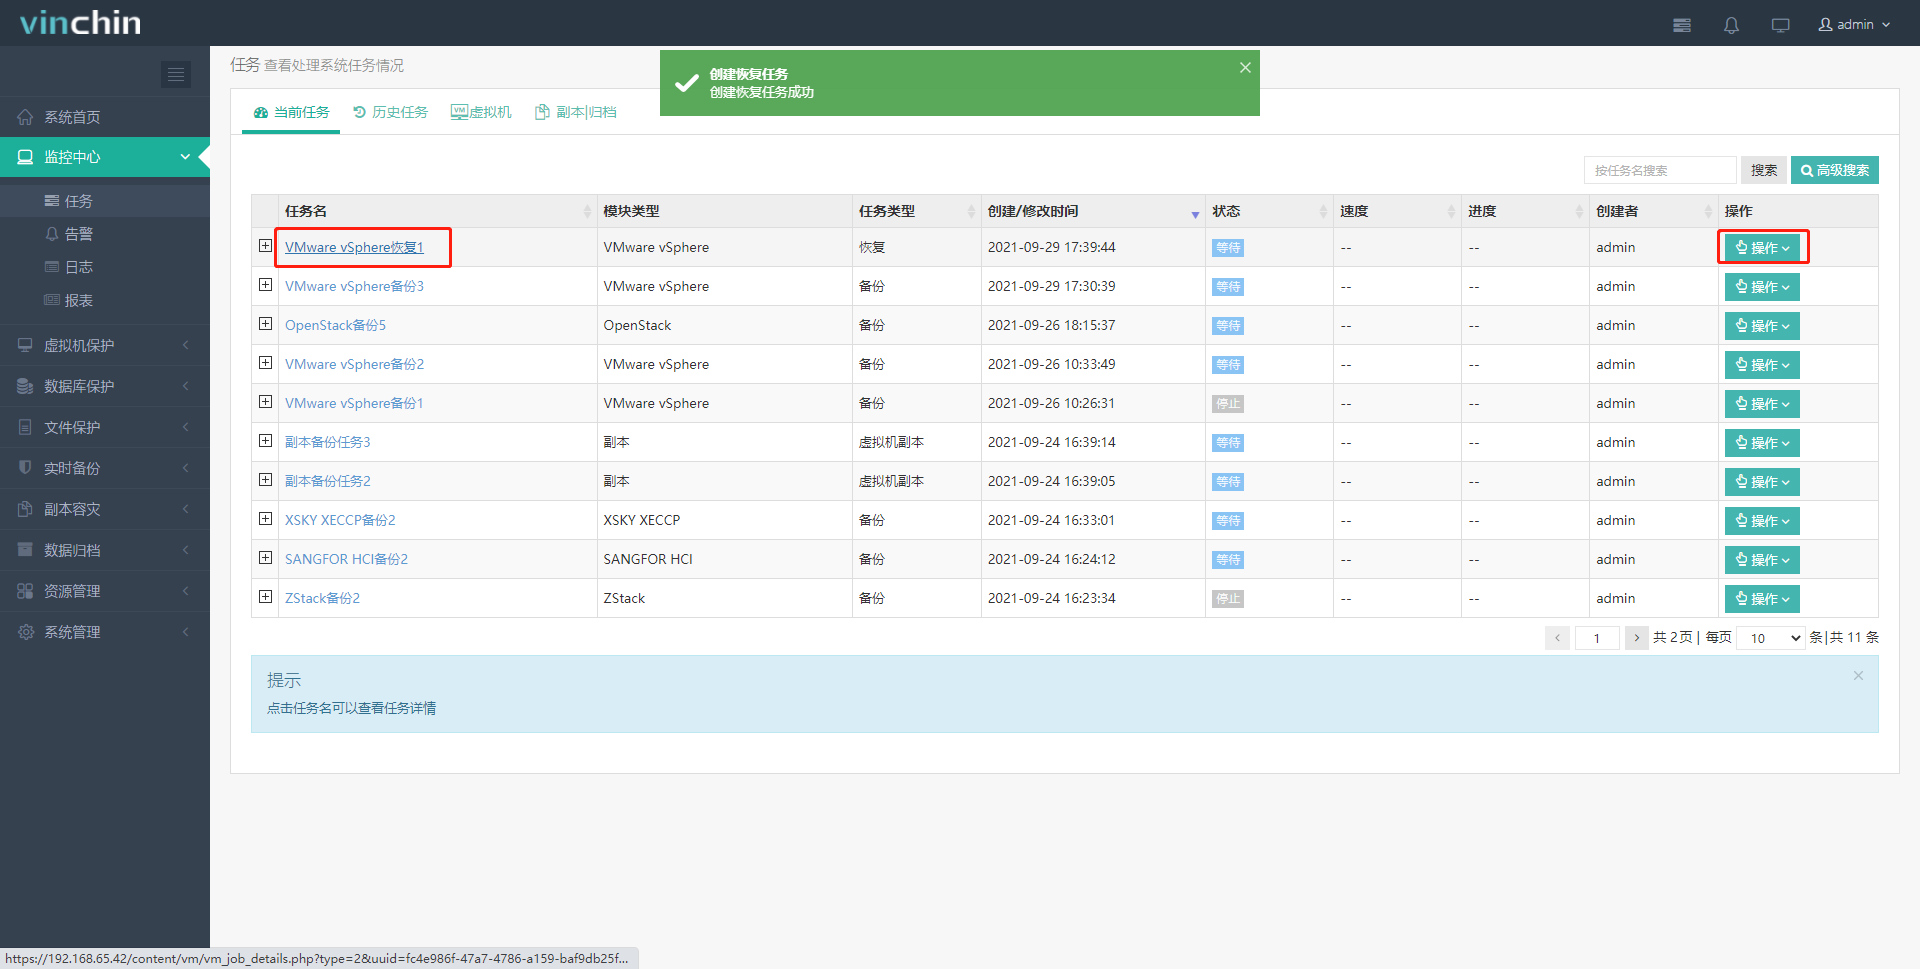Go to 系统首页 in sidebar
Image resolution: width=1920 pixels, height=969 pixels.
coord(105,117)
